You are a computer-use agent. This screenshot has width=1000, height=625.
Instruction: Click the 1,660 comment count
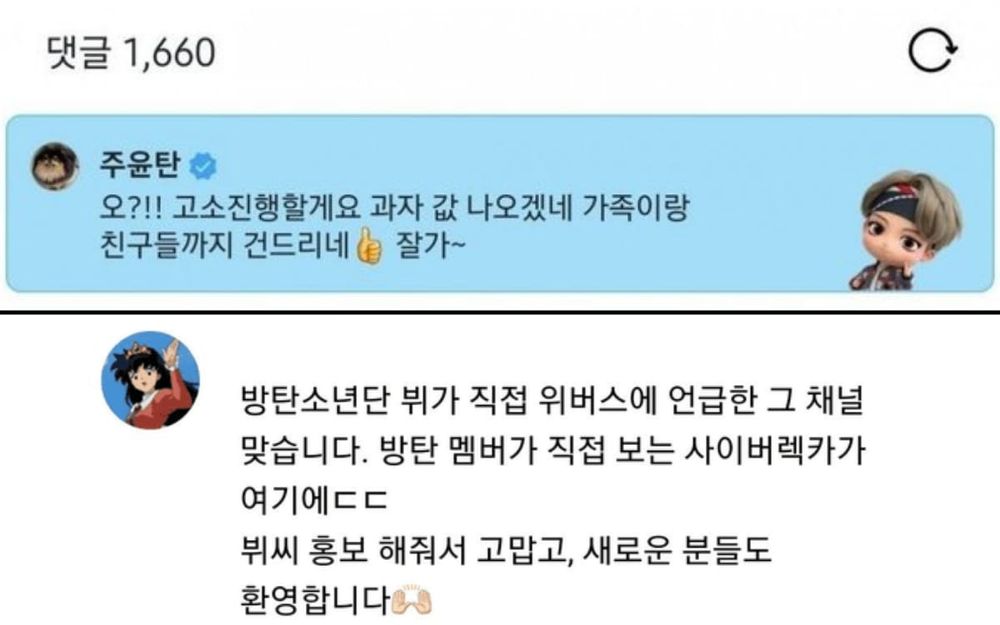[169, 53]
